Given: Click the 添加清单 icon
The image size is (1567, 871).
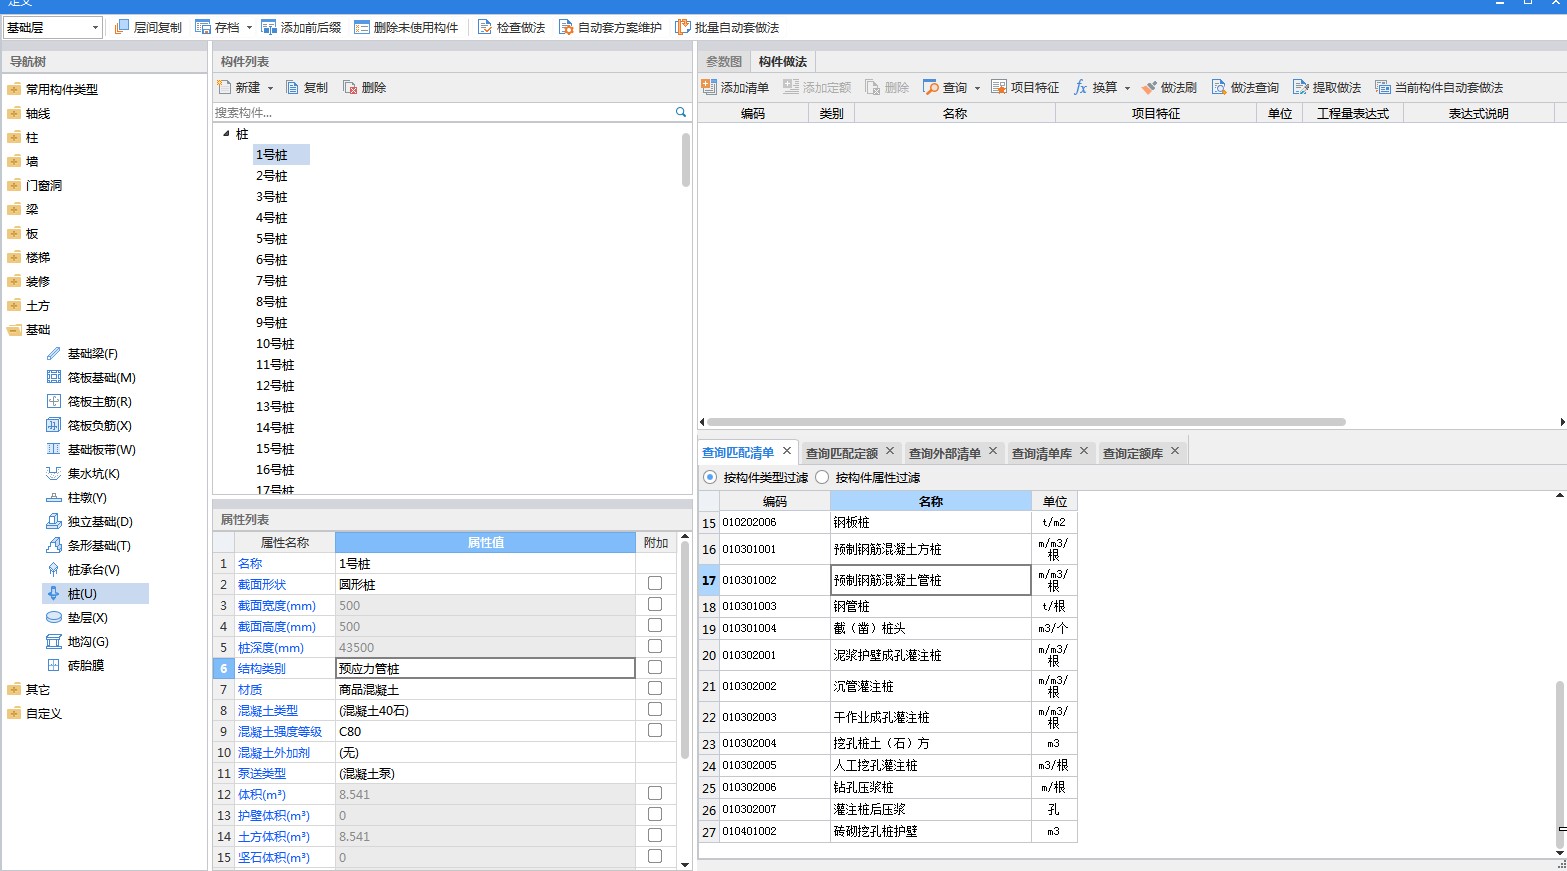Looking at the screenshot, I should click(x=709, y=87).
